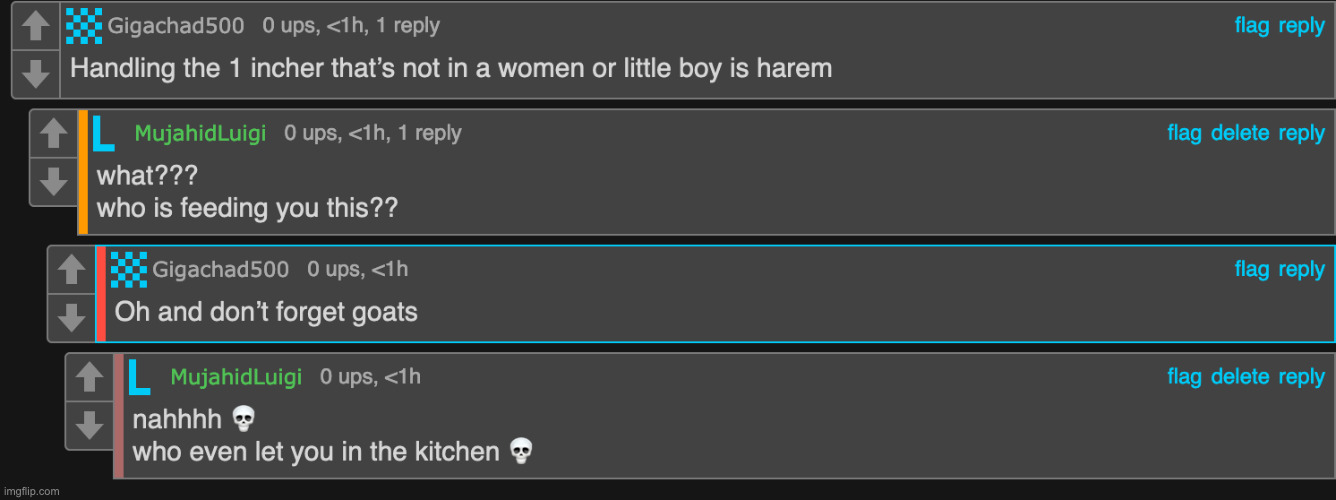
Task: Delete the "who is feeding you this" comment
Action: pos(1240,133)
